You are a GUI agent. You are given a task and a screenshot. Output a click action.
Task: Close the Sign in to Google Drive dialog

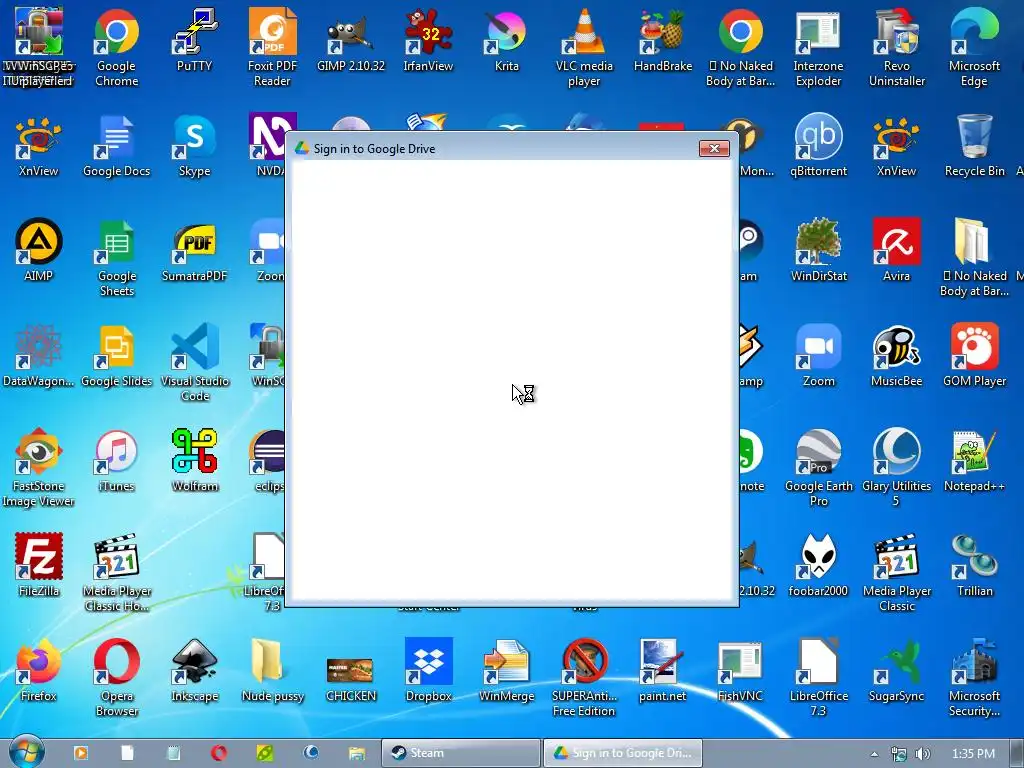point(714,149)
